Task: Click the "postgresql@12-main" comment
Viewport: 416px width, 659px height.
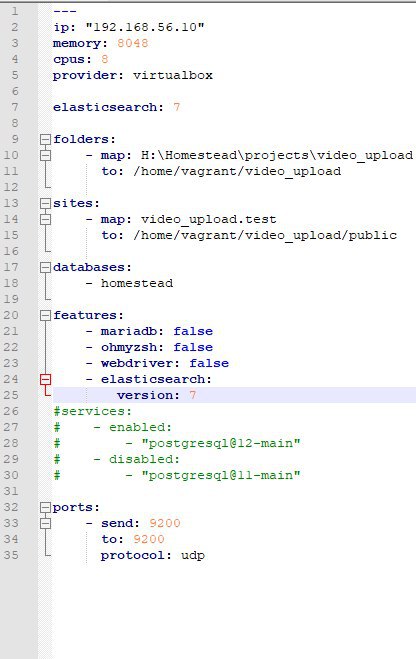Action: point(221,443)
